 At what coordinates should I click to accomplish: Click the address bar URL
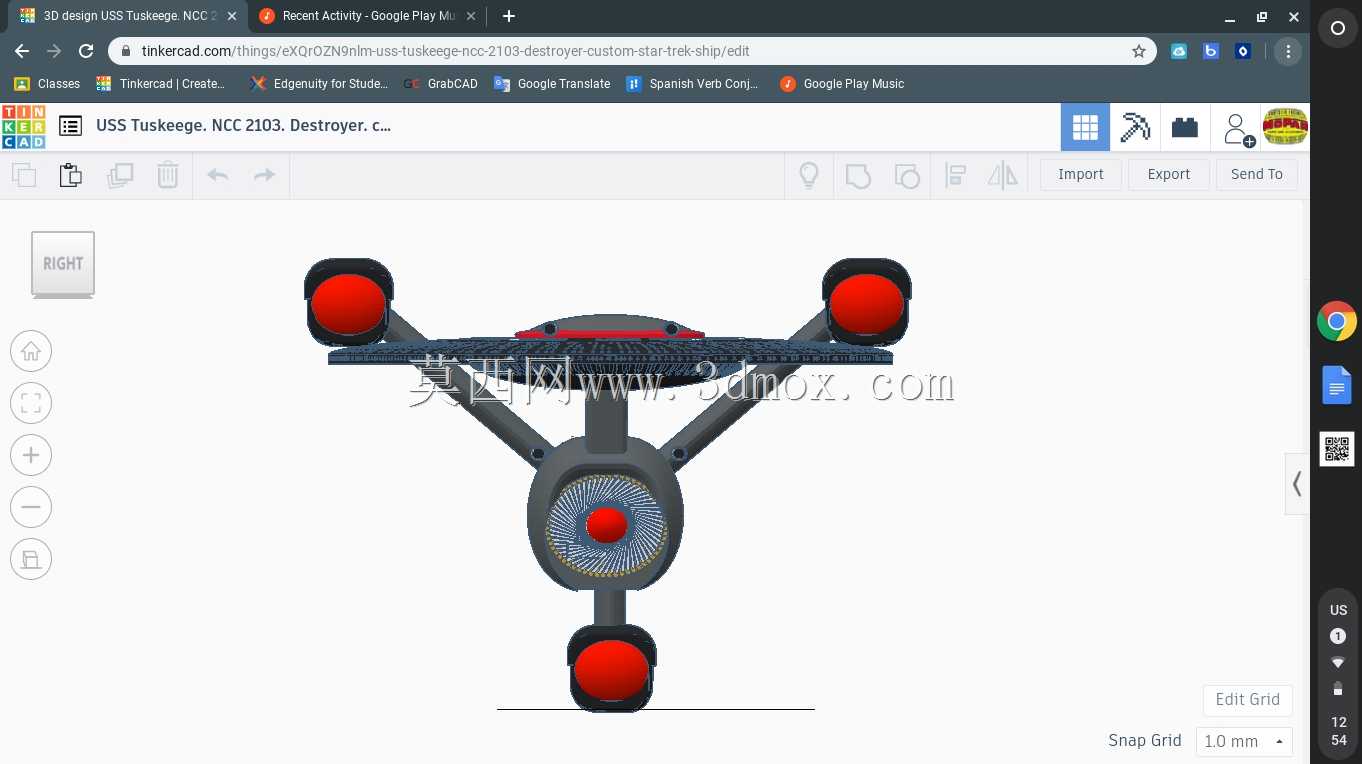pos(445,51)
